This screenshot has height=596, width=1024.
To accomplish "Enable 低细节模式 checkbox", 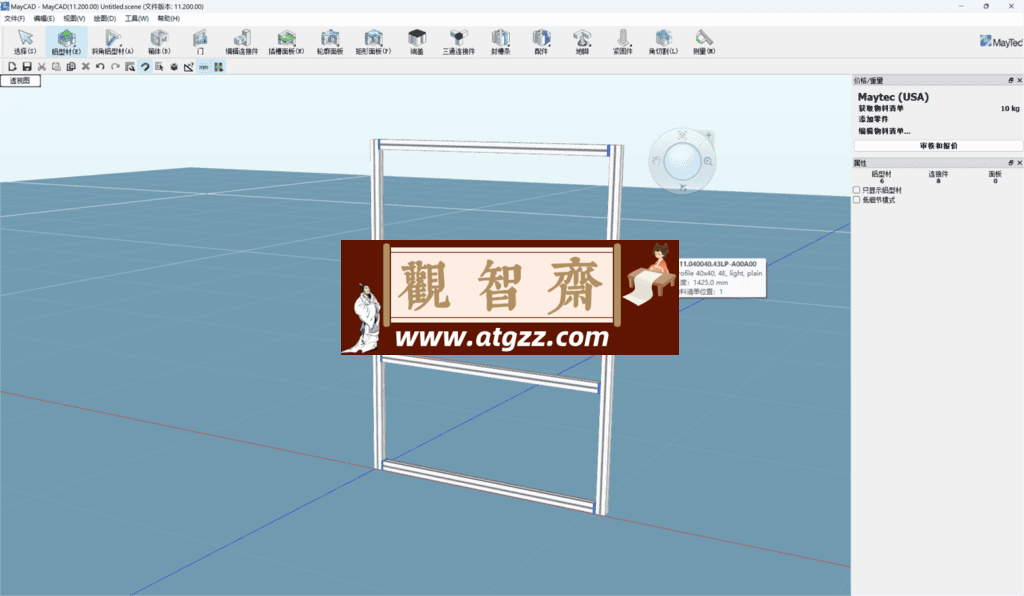I will 856,200.
